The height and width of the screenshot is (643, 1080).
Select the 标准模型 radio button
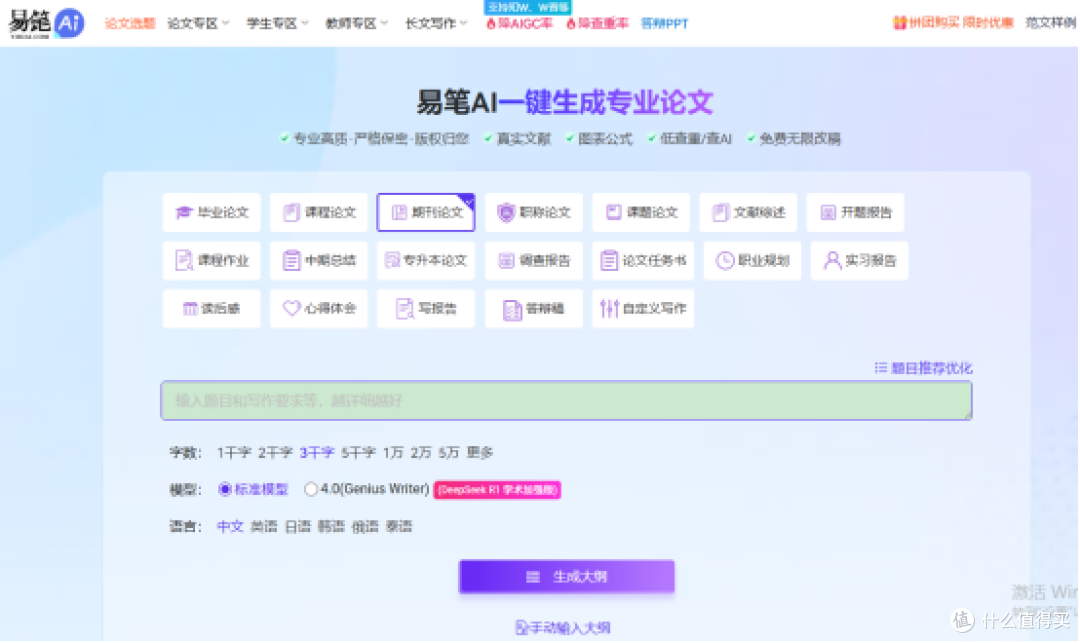point(225,489)
